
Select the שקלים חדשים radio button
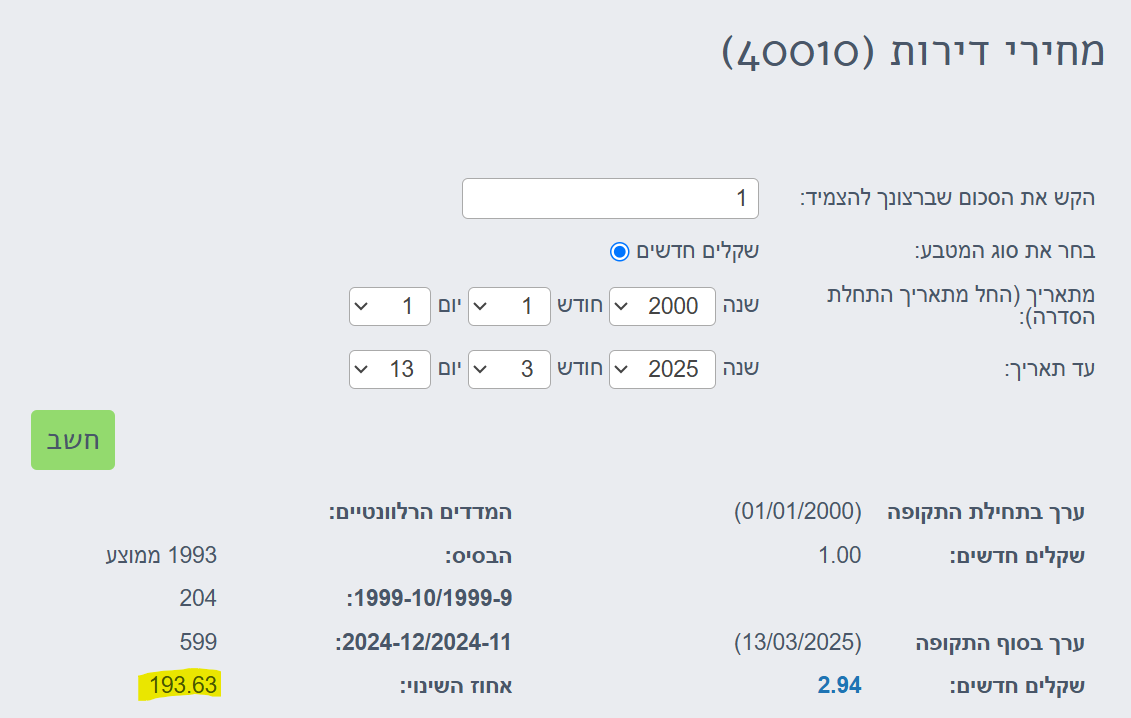click(620, 250)
